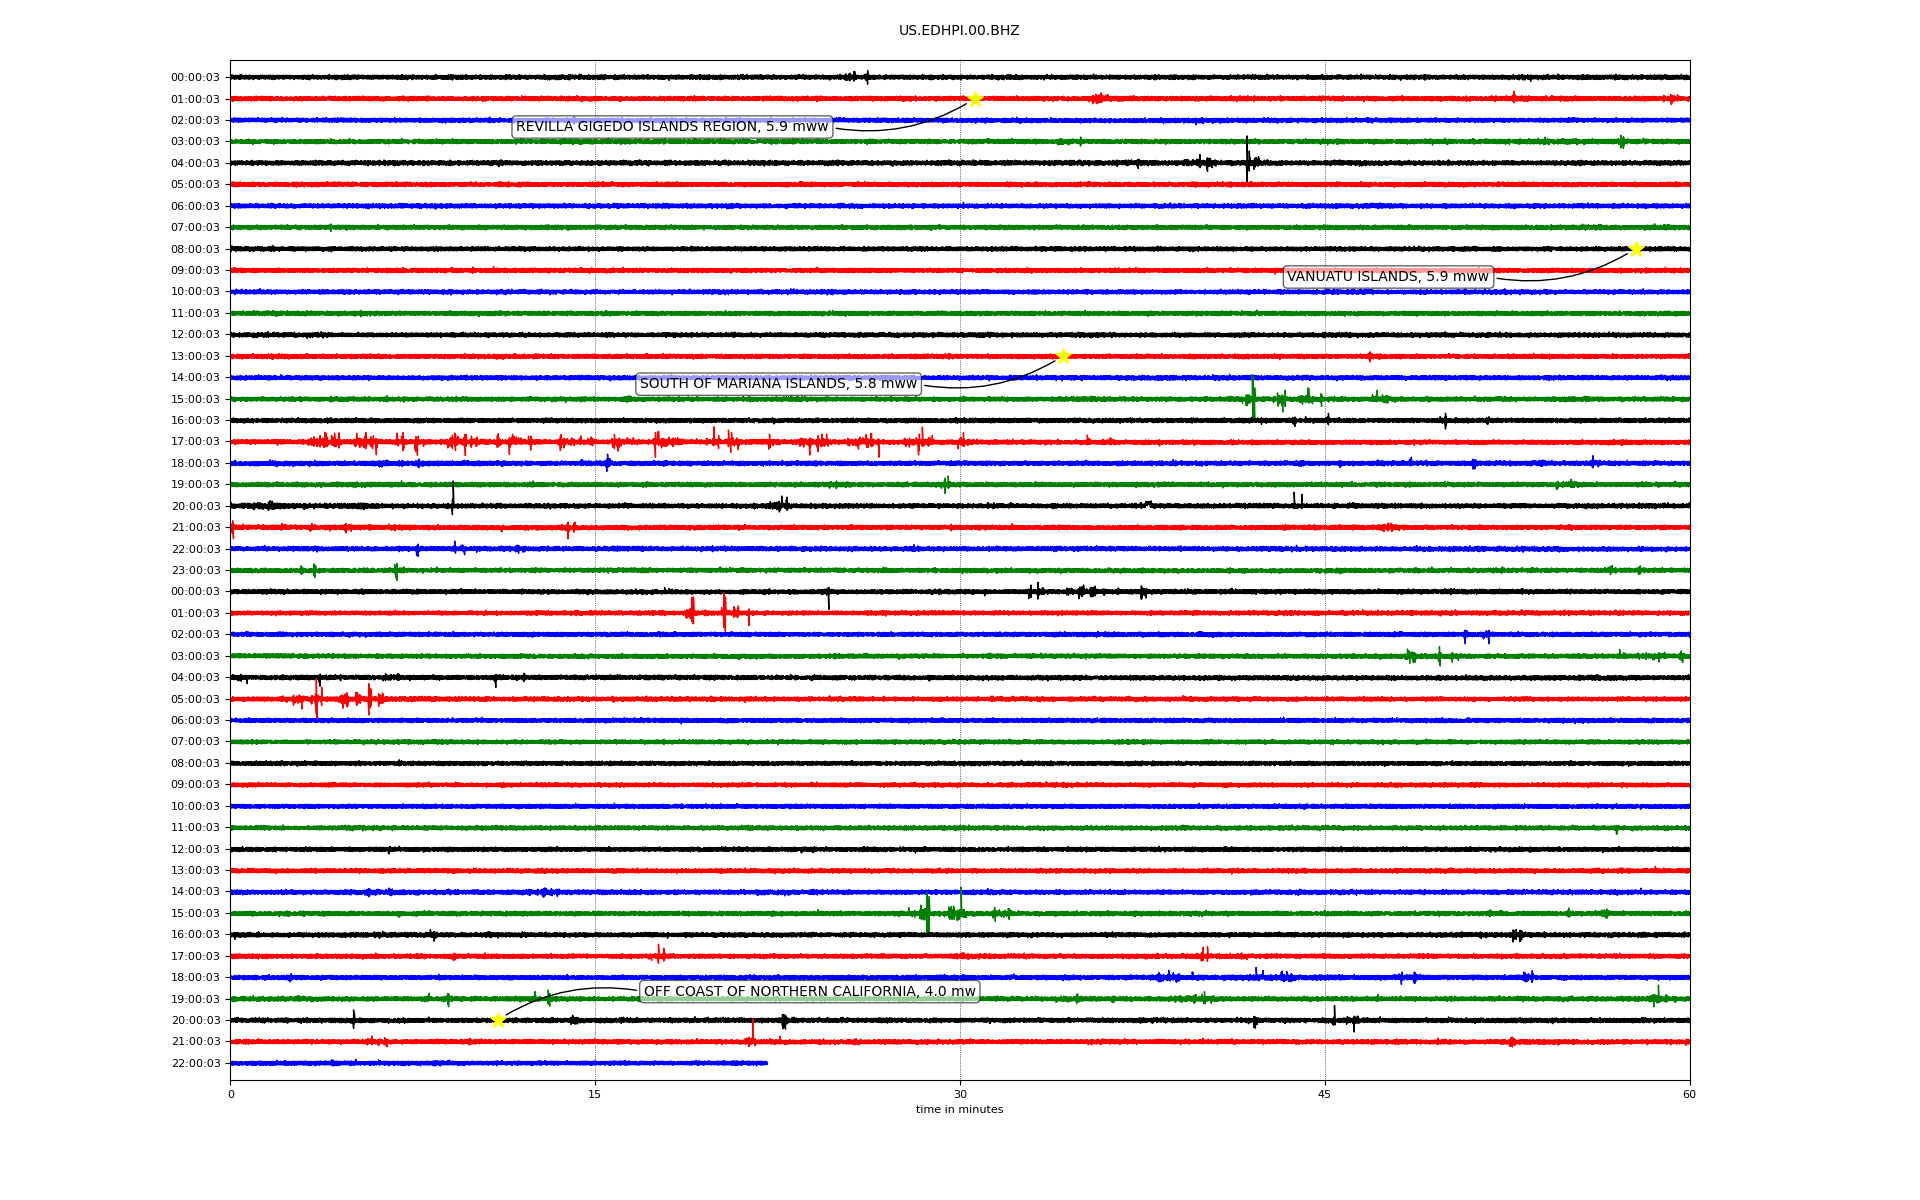Image resolution: width=1920 pixels, height=1200 pixels.
Task: Click the x-axis label time in minutes
Action: (959, 1110)
